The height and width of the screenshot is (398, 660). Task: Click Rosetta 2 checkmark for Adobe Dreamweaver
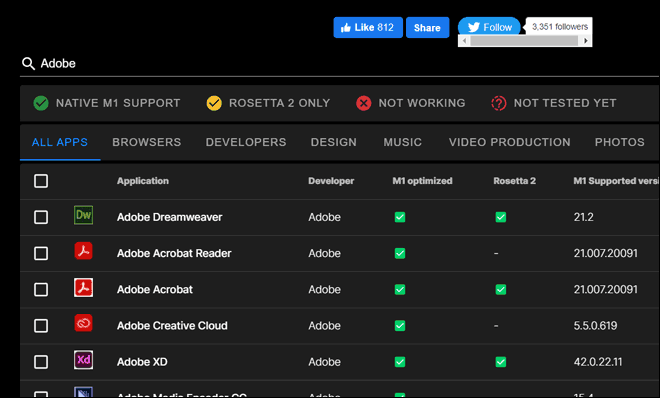coord(501,217)
